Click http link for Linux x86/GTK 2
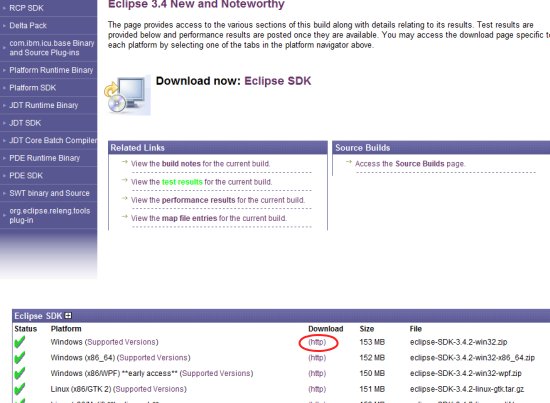550x403 pixels. (x=317, y=389)
